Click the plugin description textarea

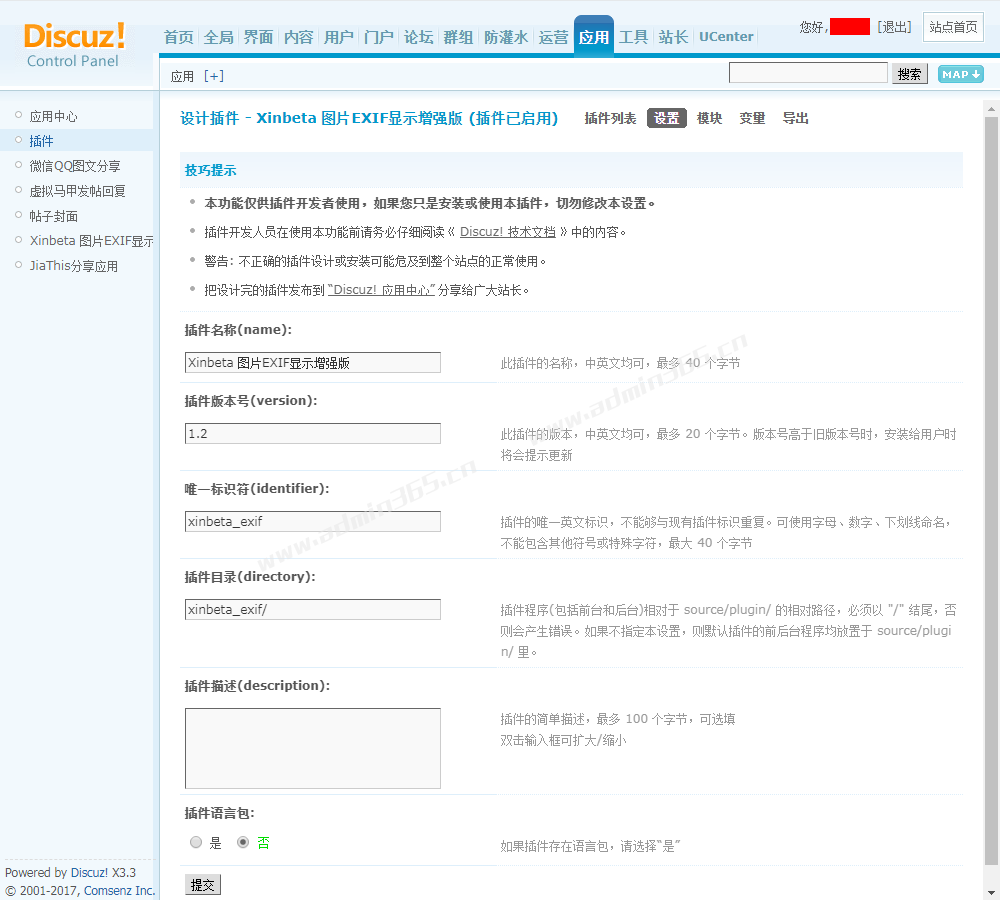pos(312,748)
